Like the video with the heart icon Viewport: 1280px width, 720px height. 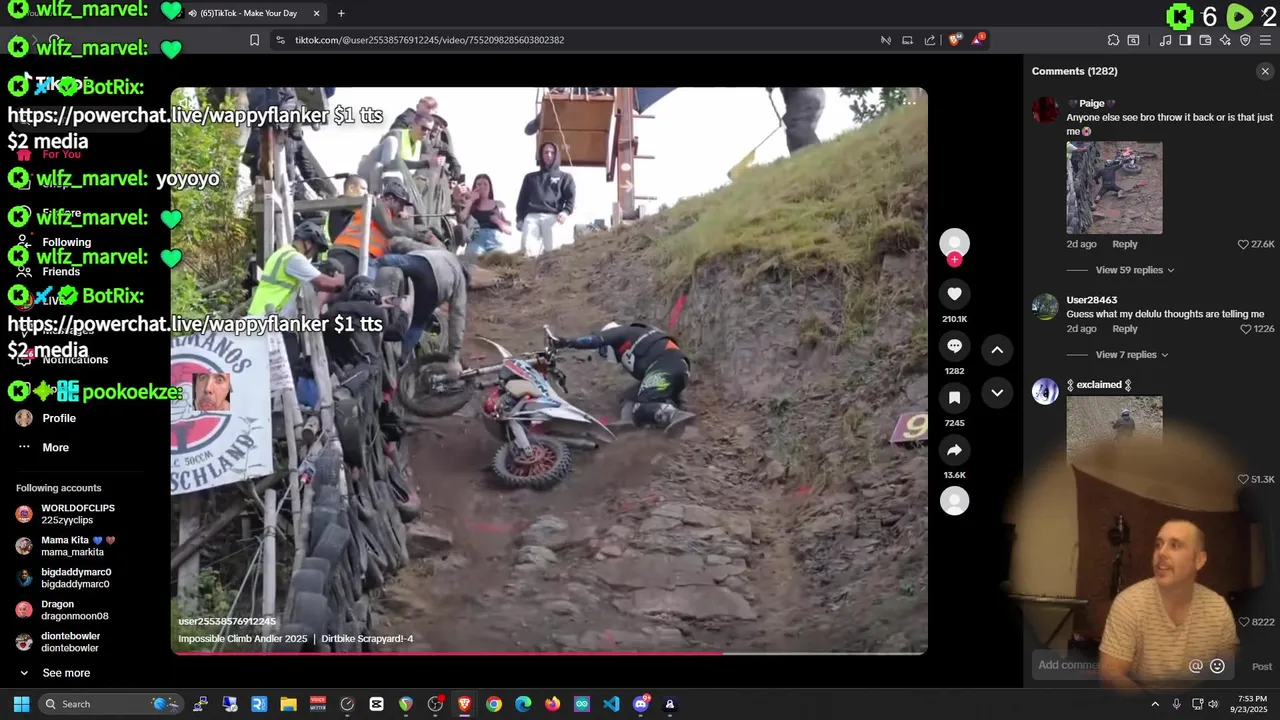coord(954,294)
